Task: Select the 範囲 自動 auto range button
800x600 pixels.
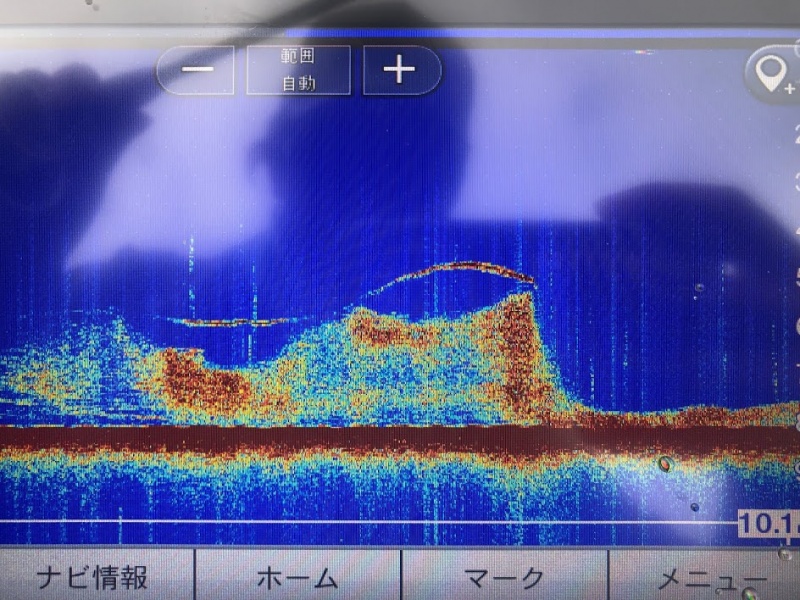Action: point(298,70)
